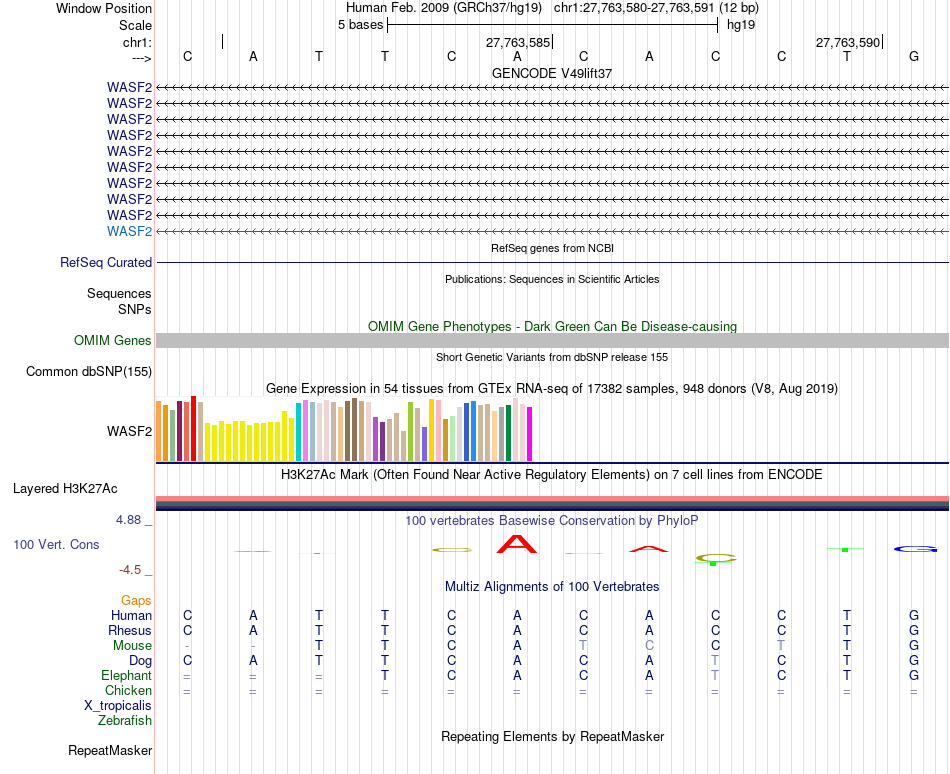Open the H3K27Ac Mark track title
Viewport: 950px width, 774px height.
pyautogui.click(x=552, y=474)
